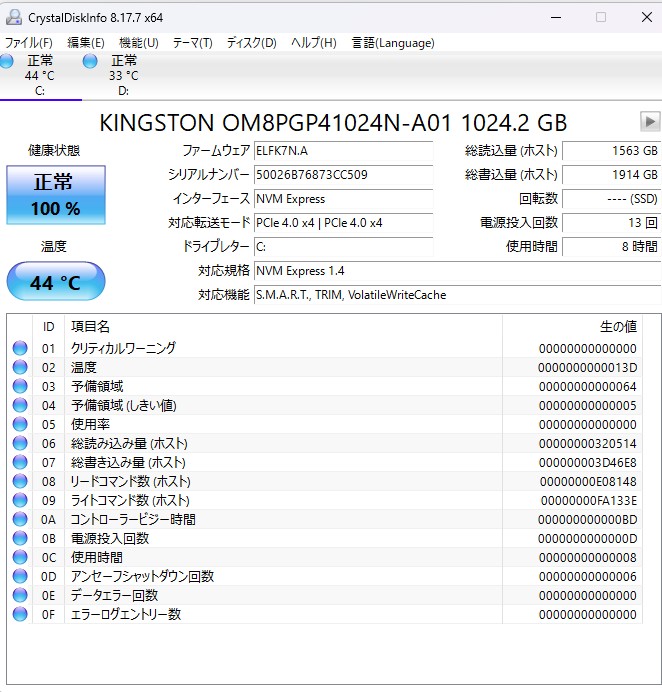The image size is (662, 692).
Task: Select the データエラー回数 row label
Action: coord(114,595)
